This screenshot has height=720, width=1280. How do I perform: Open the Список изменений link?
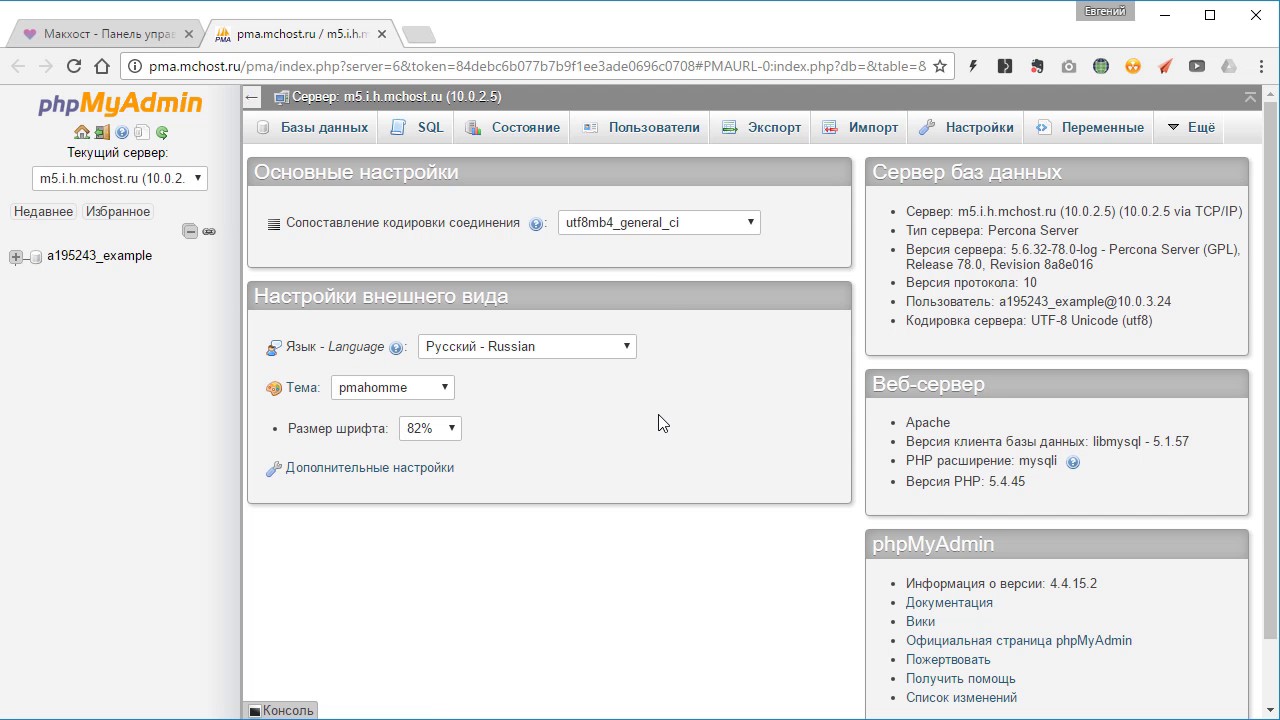click(x=961, y=697)
